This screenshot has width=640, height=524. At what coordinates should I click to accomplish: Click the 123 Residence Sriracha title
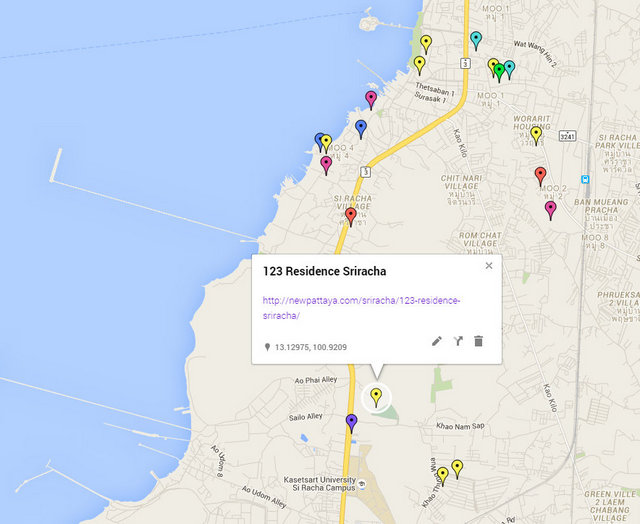pyautogui.click(x=324, y=271)
